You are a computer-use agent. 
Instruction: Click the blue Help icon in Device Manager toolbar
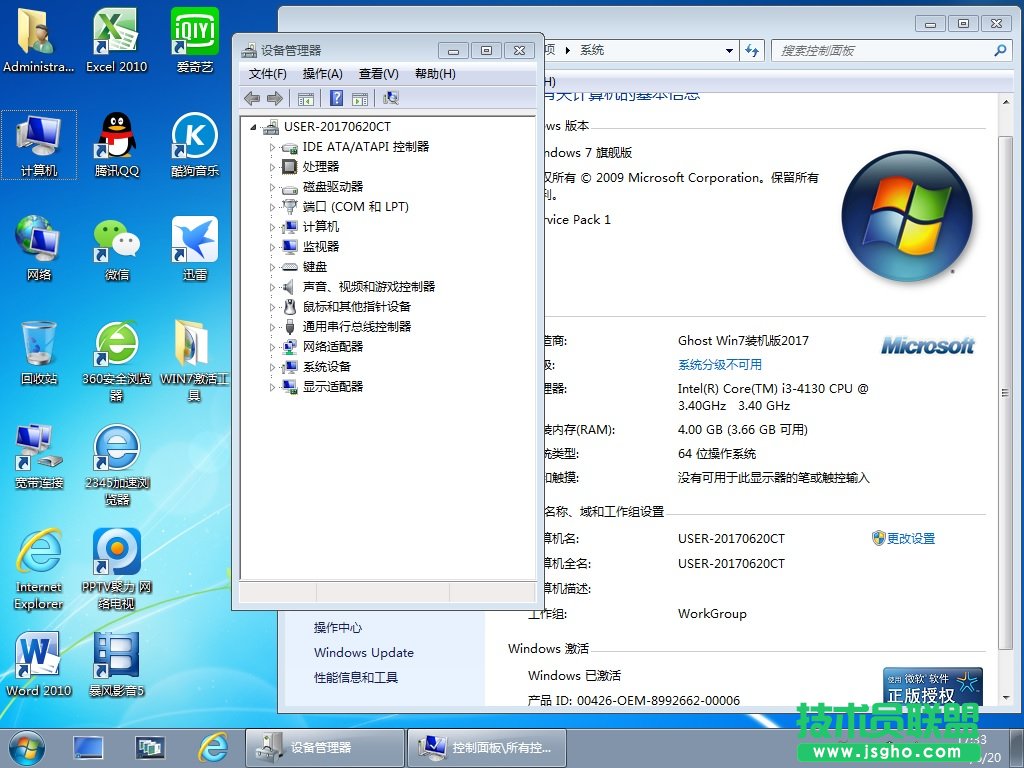[337, 98]
